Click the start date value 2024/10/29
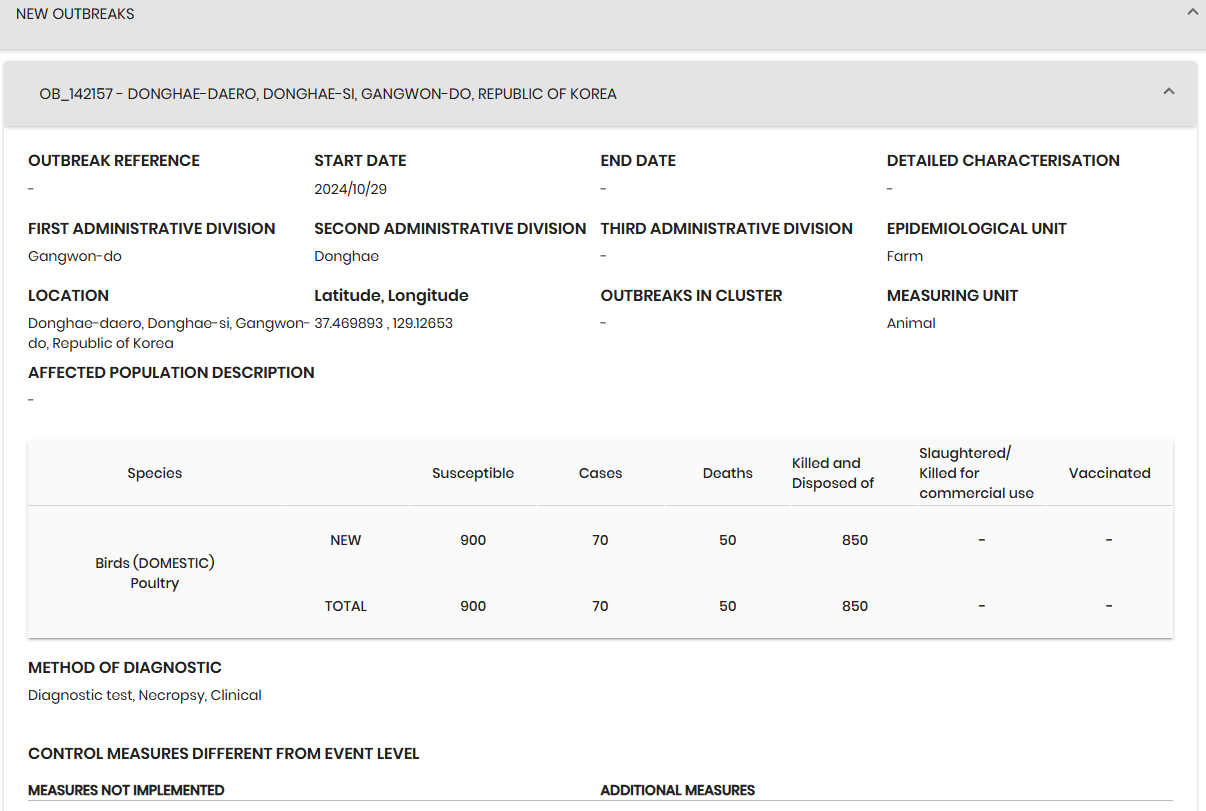The image size is (1206, 811). click(x=350, y=189)
